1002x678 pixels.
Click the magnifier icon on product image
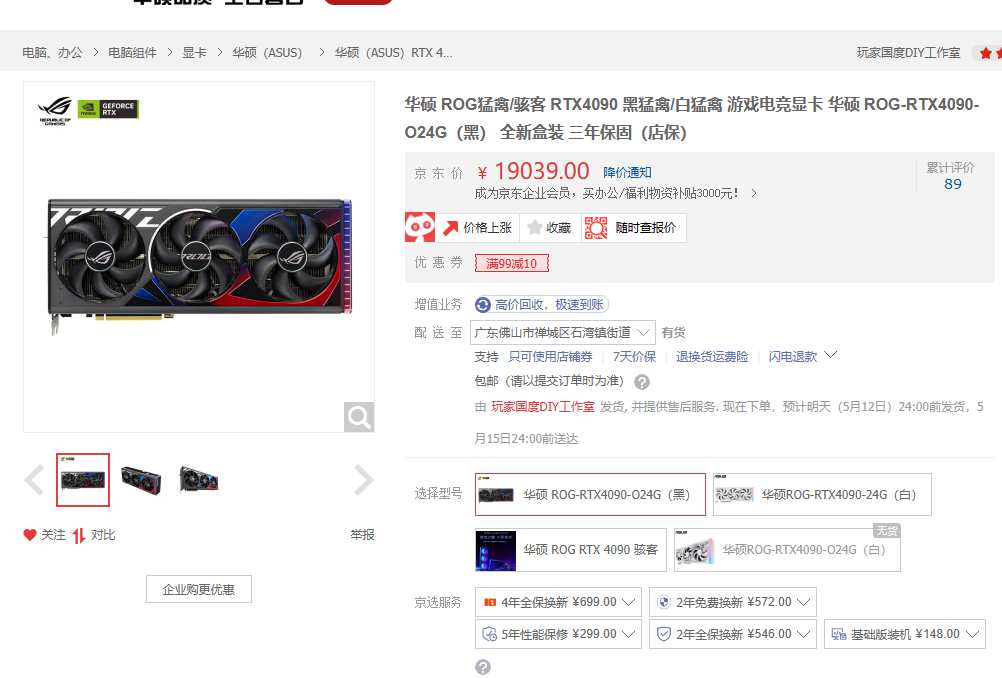359,417
